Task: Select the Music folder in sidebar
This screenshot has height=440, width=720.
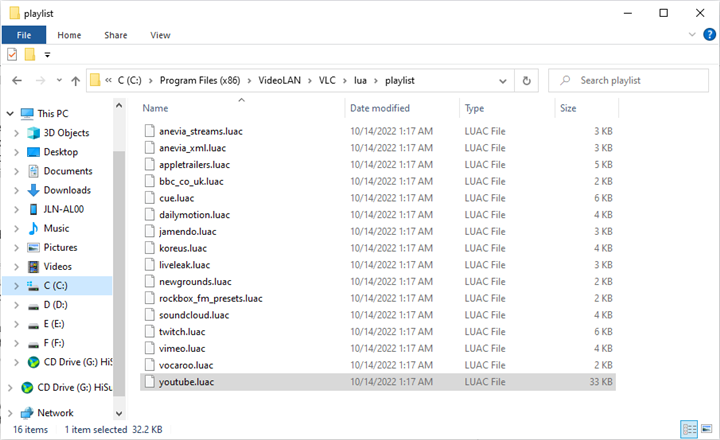Action: 57,228
